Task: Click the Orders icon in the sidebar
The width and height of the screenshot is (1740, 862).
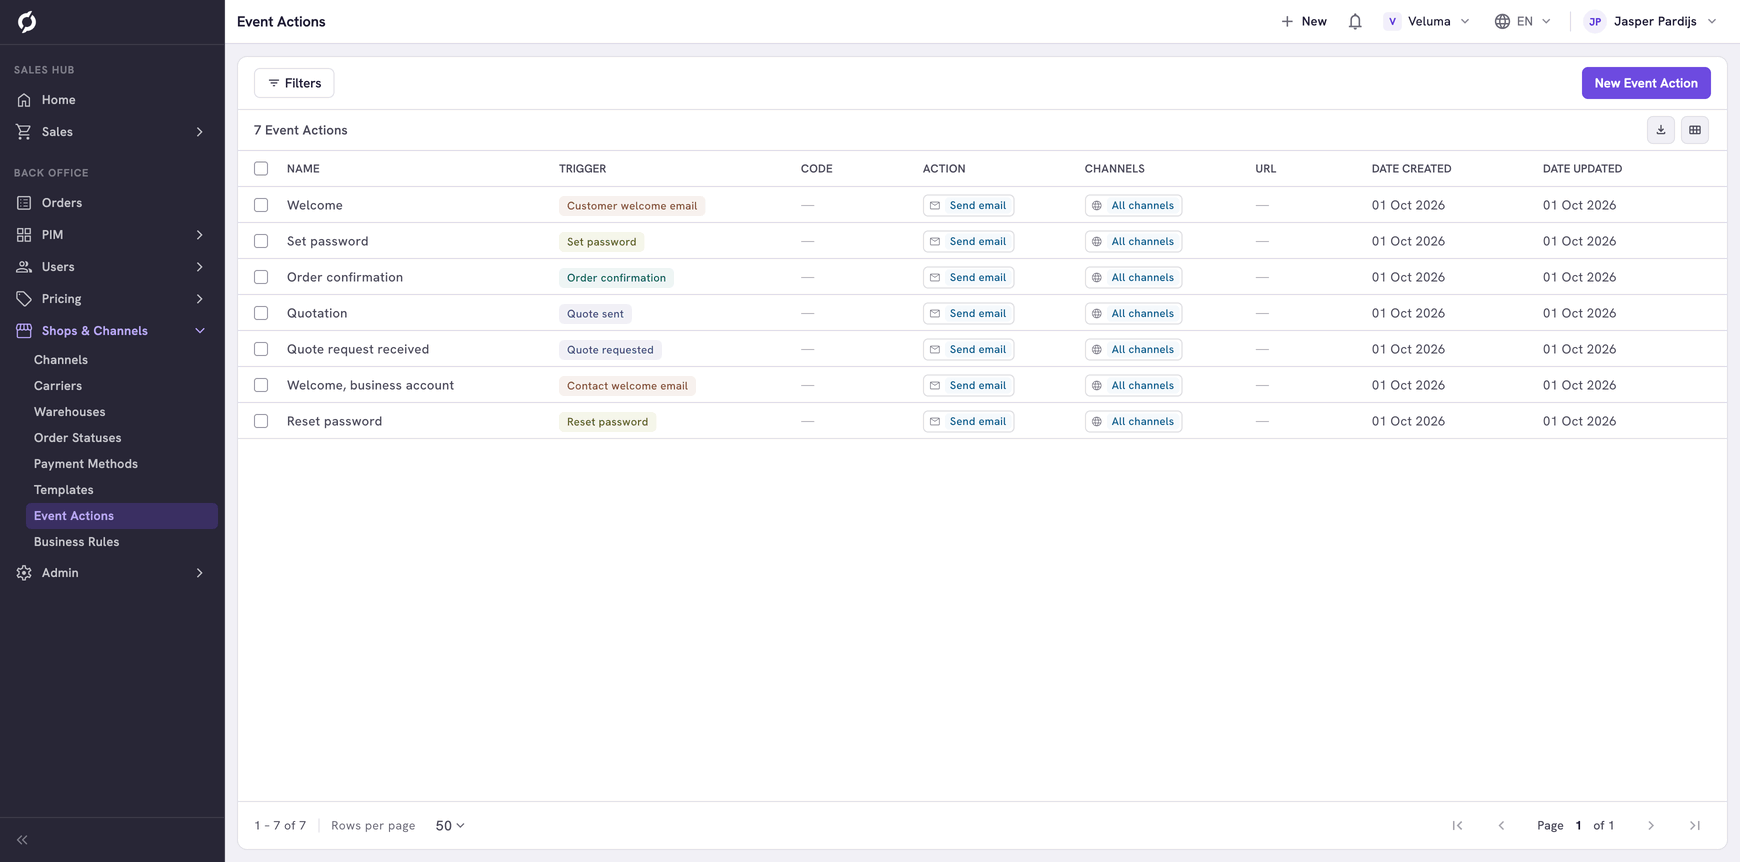Action: pos(24,203)
